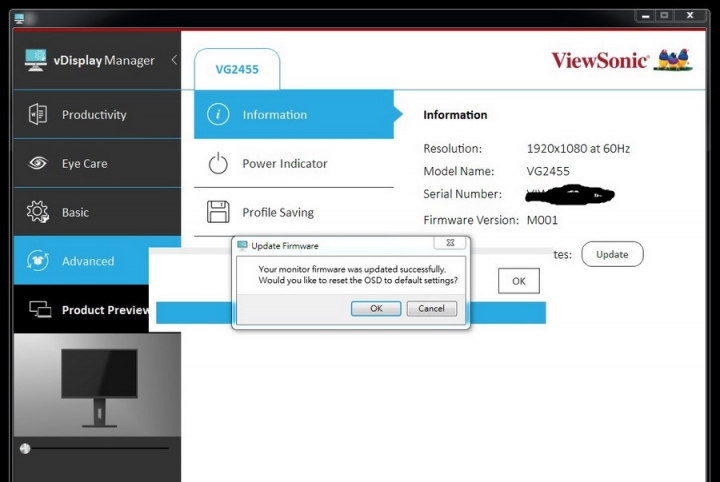Viewport: 720px width, 482px height.
Task: Click the Serial Number label
Action: click(x=462, y=194)
